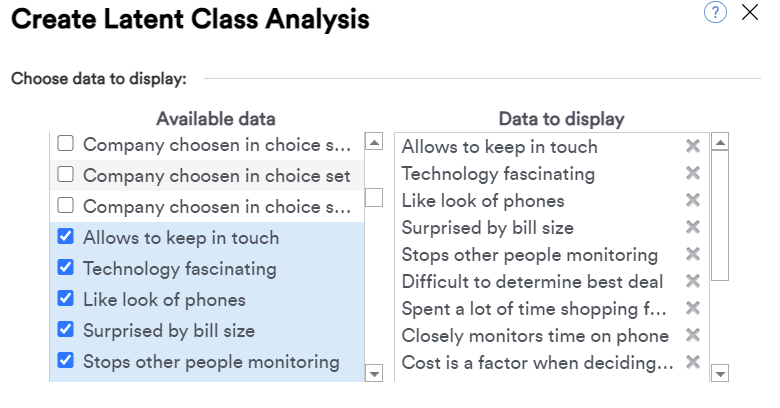
Task: Remove 'Allows to keep in touch' from display
Action: tap(693, 146)
